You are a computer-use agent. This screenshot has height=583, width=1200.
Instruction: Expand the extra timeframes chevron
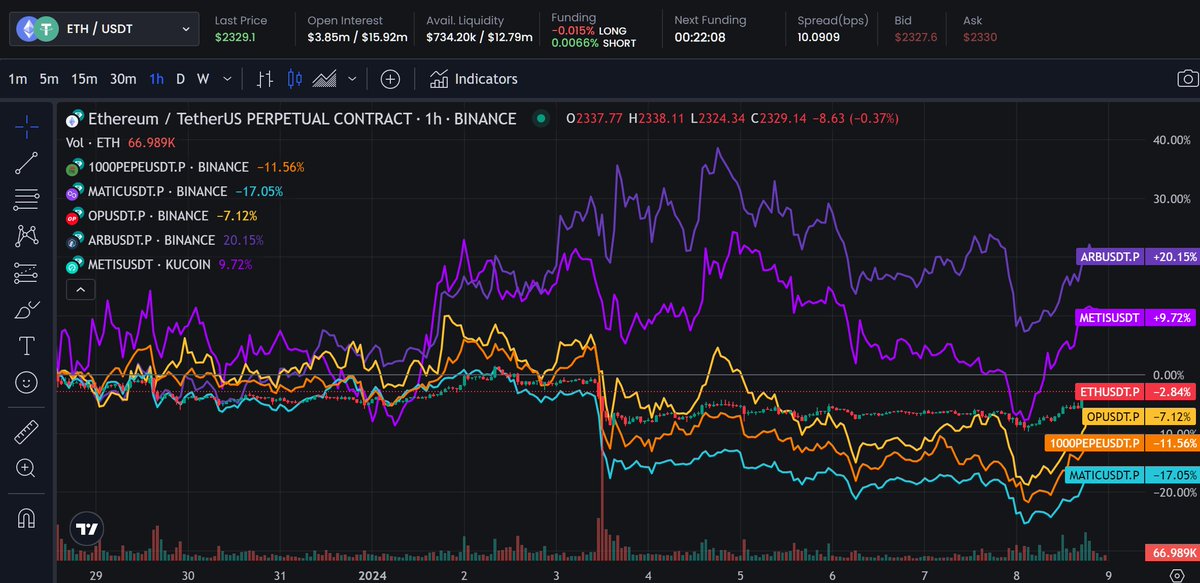(226, 78)
